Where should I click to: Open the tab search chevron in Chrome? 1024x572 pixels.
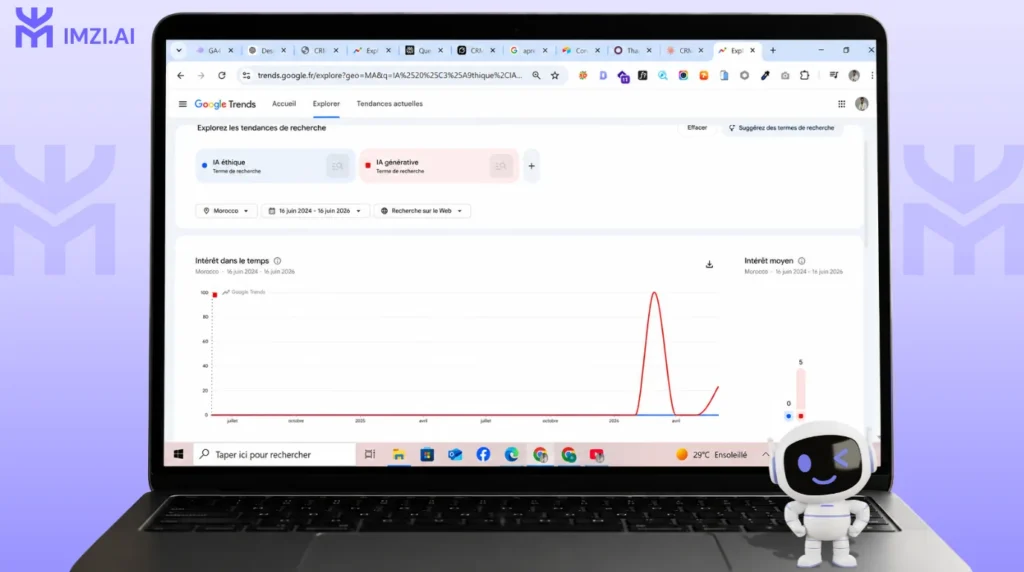179,50
